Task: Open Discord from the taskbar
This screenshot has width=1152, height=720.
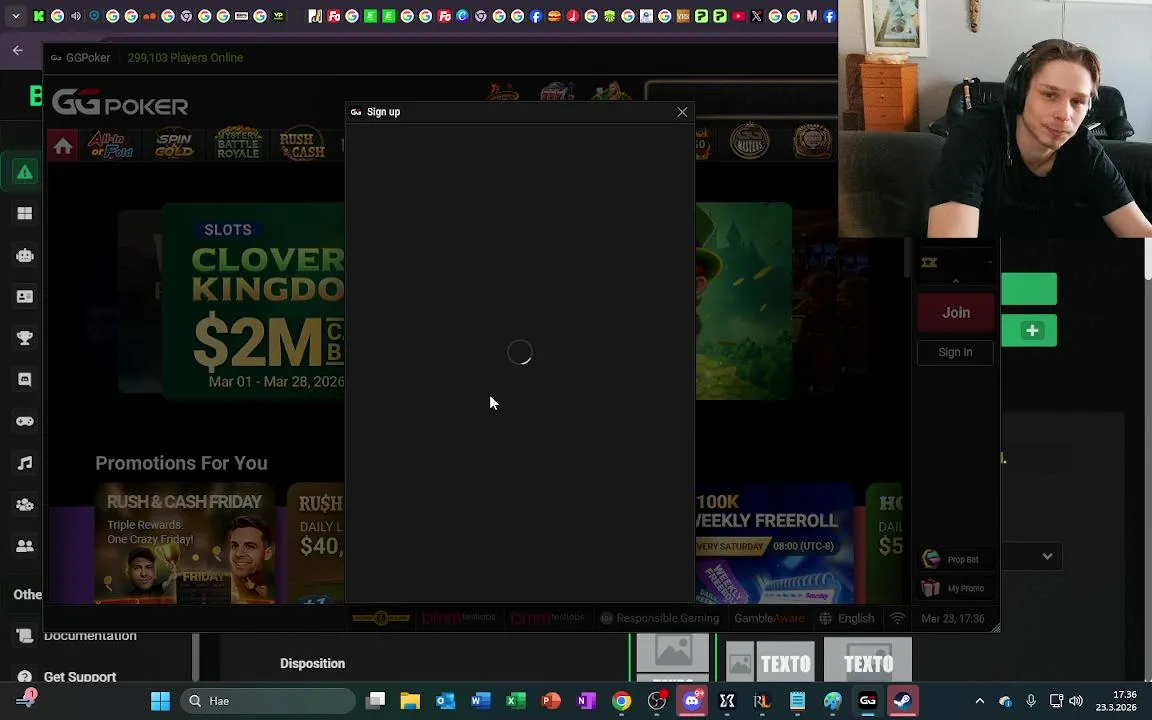Action: (x=692, y=701)
